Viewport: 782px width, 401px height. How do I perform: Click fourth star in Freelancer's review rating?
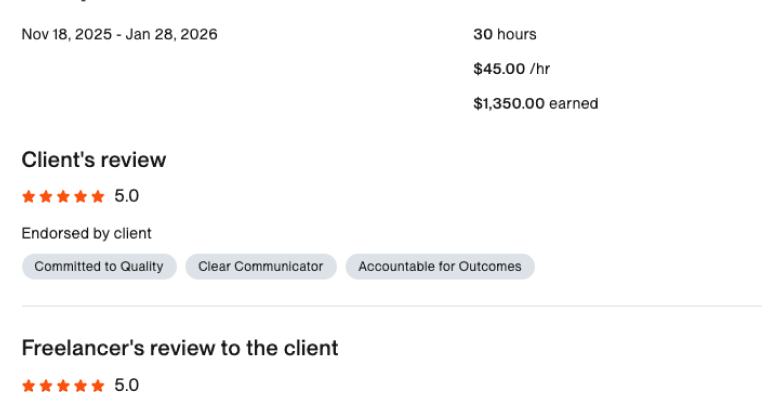[x=81, y=386]
